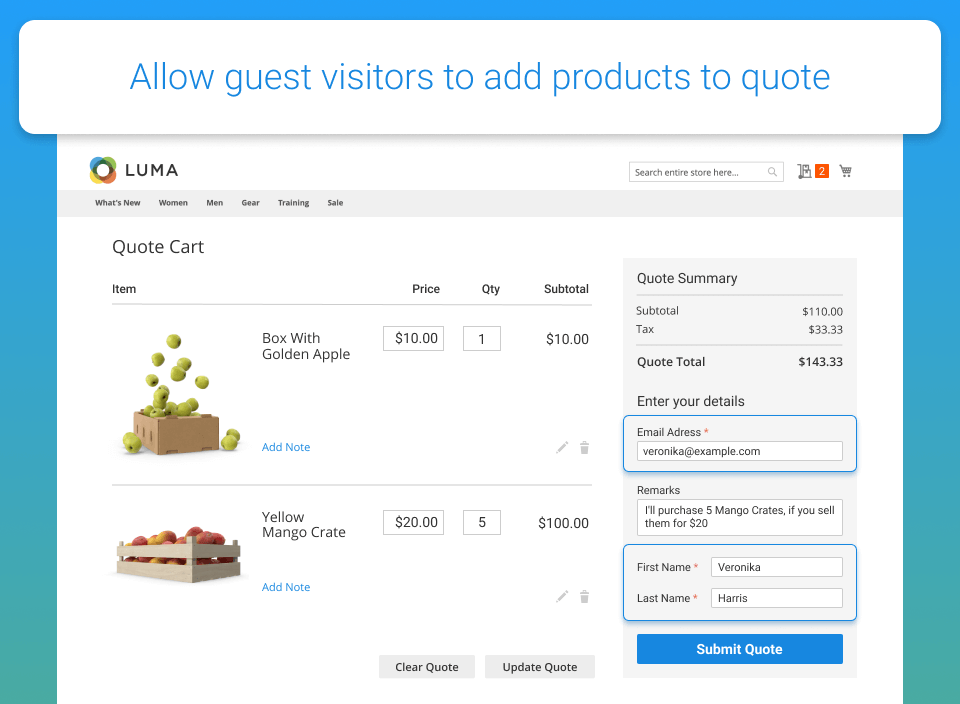Click the LUMA logo icon
Screen dimensions: 960x704
click(103, 170)
